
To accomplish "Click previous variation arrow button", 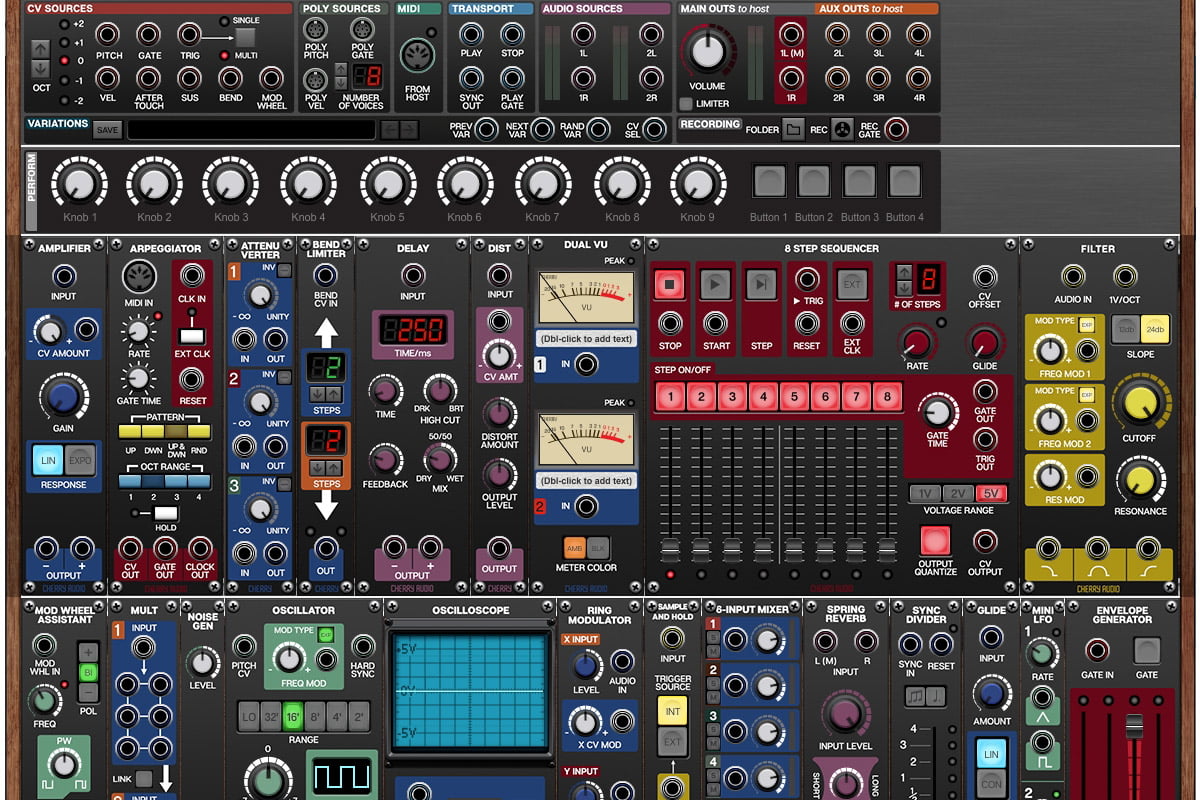I will [390, 129].
